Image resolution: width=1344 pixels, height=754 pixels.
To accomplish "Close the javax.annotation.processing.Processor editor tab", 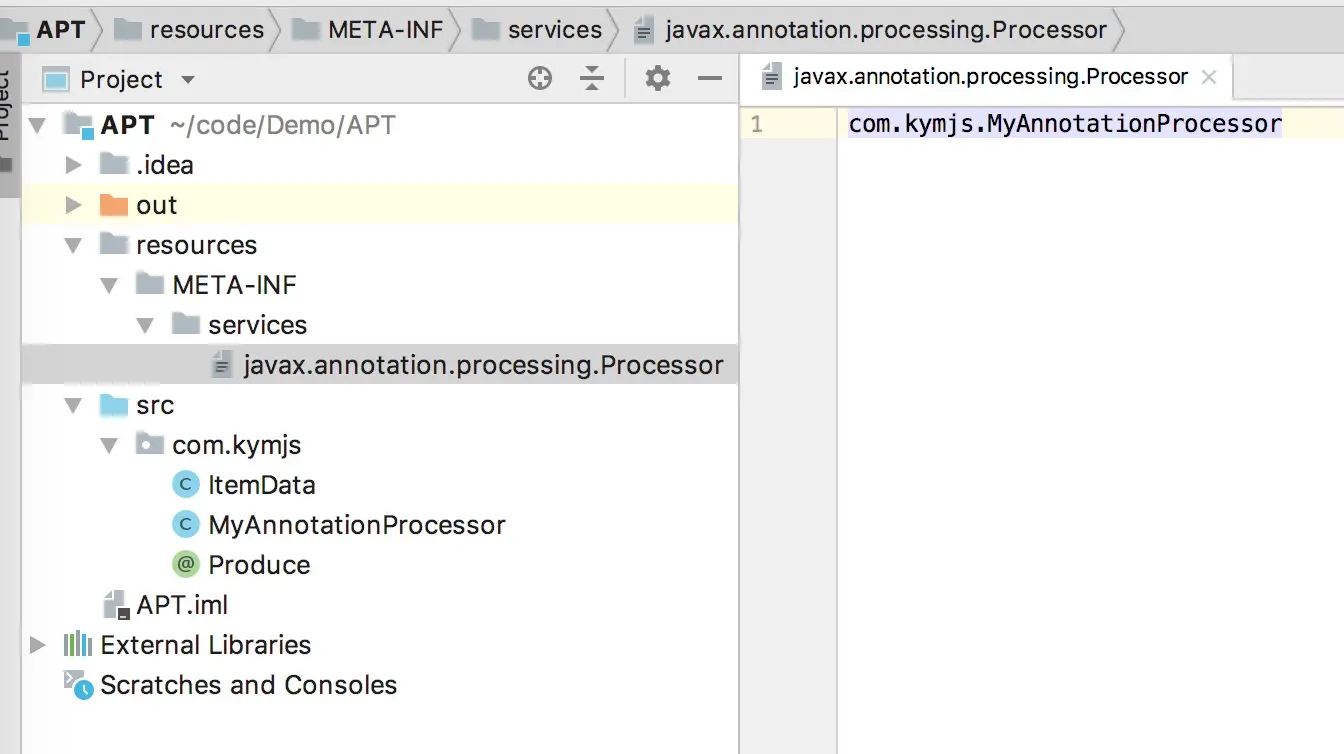I will [1209, 77].
